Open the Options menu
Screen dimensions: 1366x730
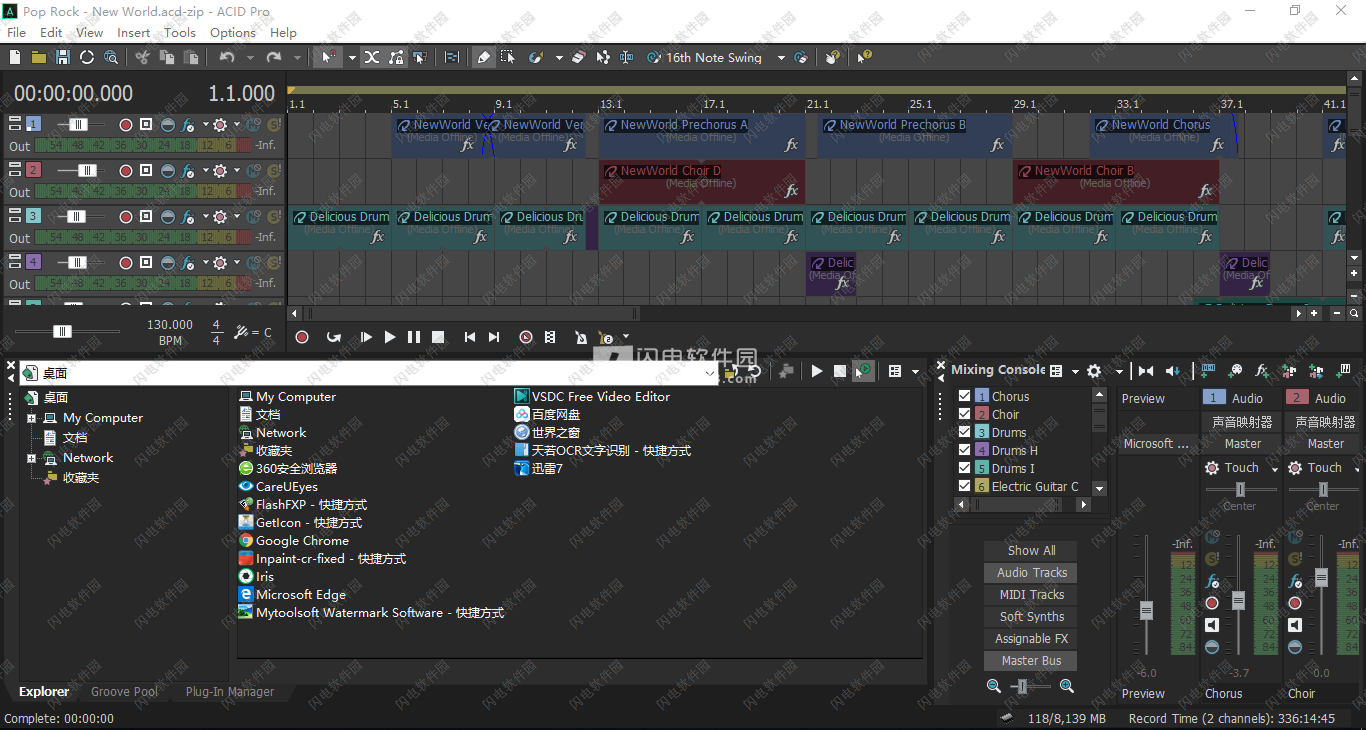[233, 32]
